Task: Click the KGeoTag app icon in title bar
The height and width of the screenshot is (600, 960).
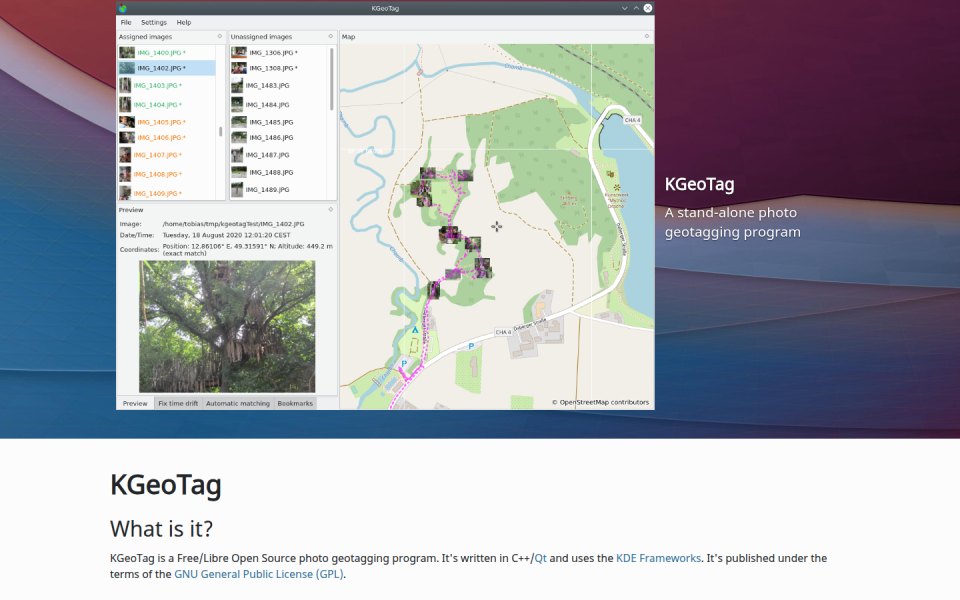Action: pos(123,8)
